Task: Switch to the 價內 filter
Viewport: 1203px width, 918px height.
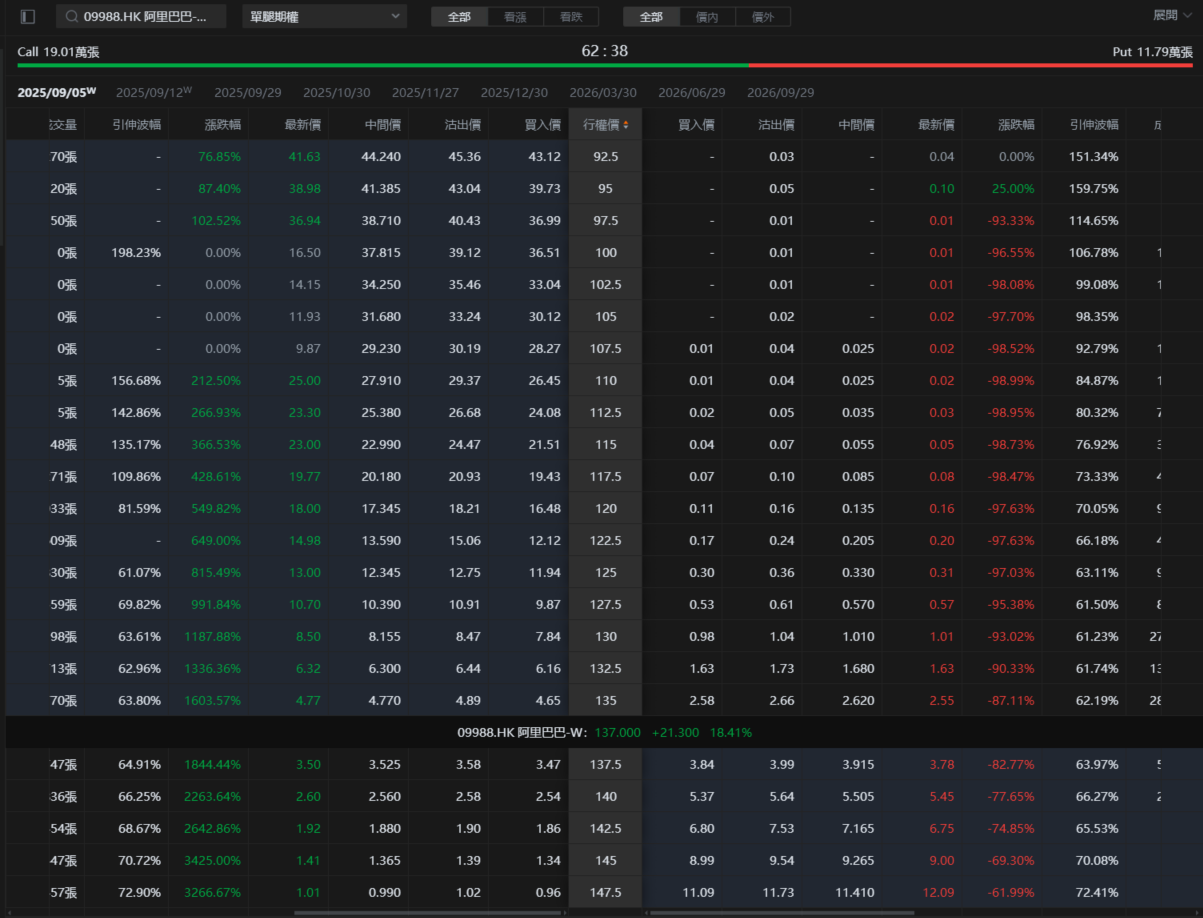Action: pyautogui.click(x=707, y=17)
